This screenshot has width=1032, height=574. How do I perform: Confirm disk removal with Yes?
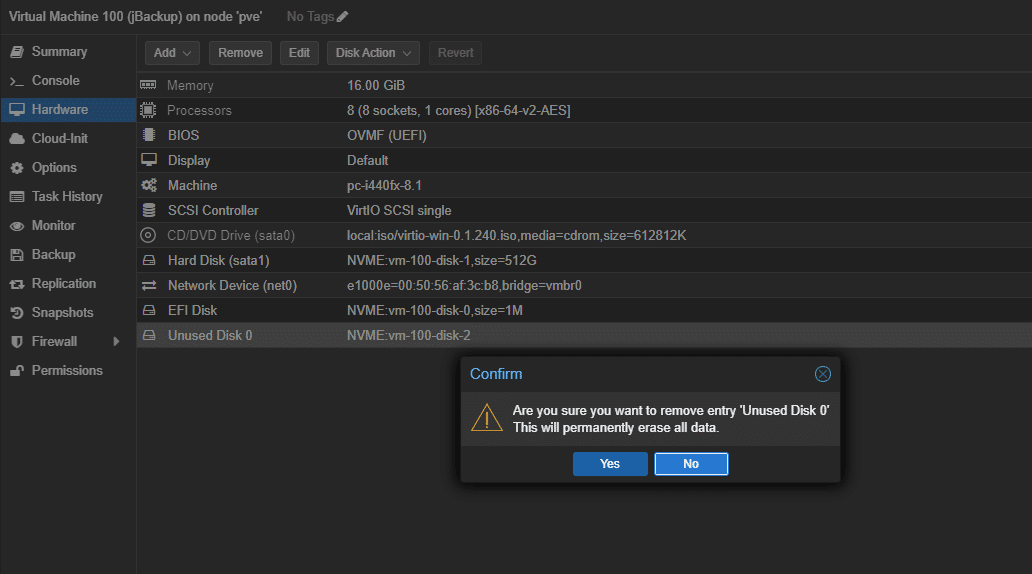tap(610, 464)
